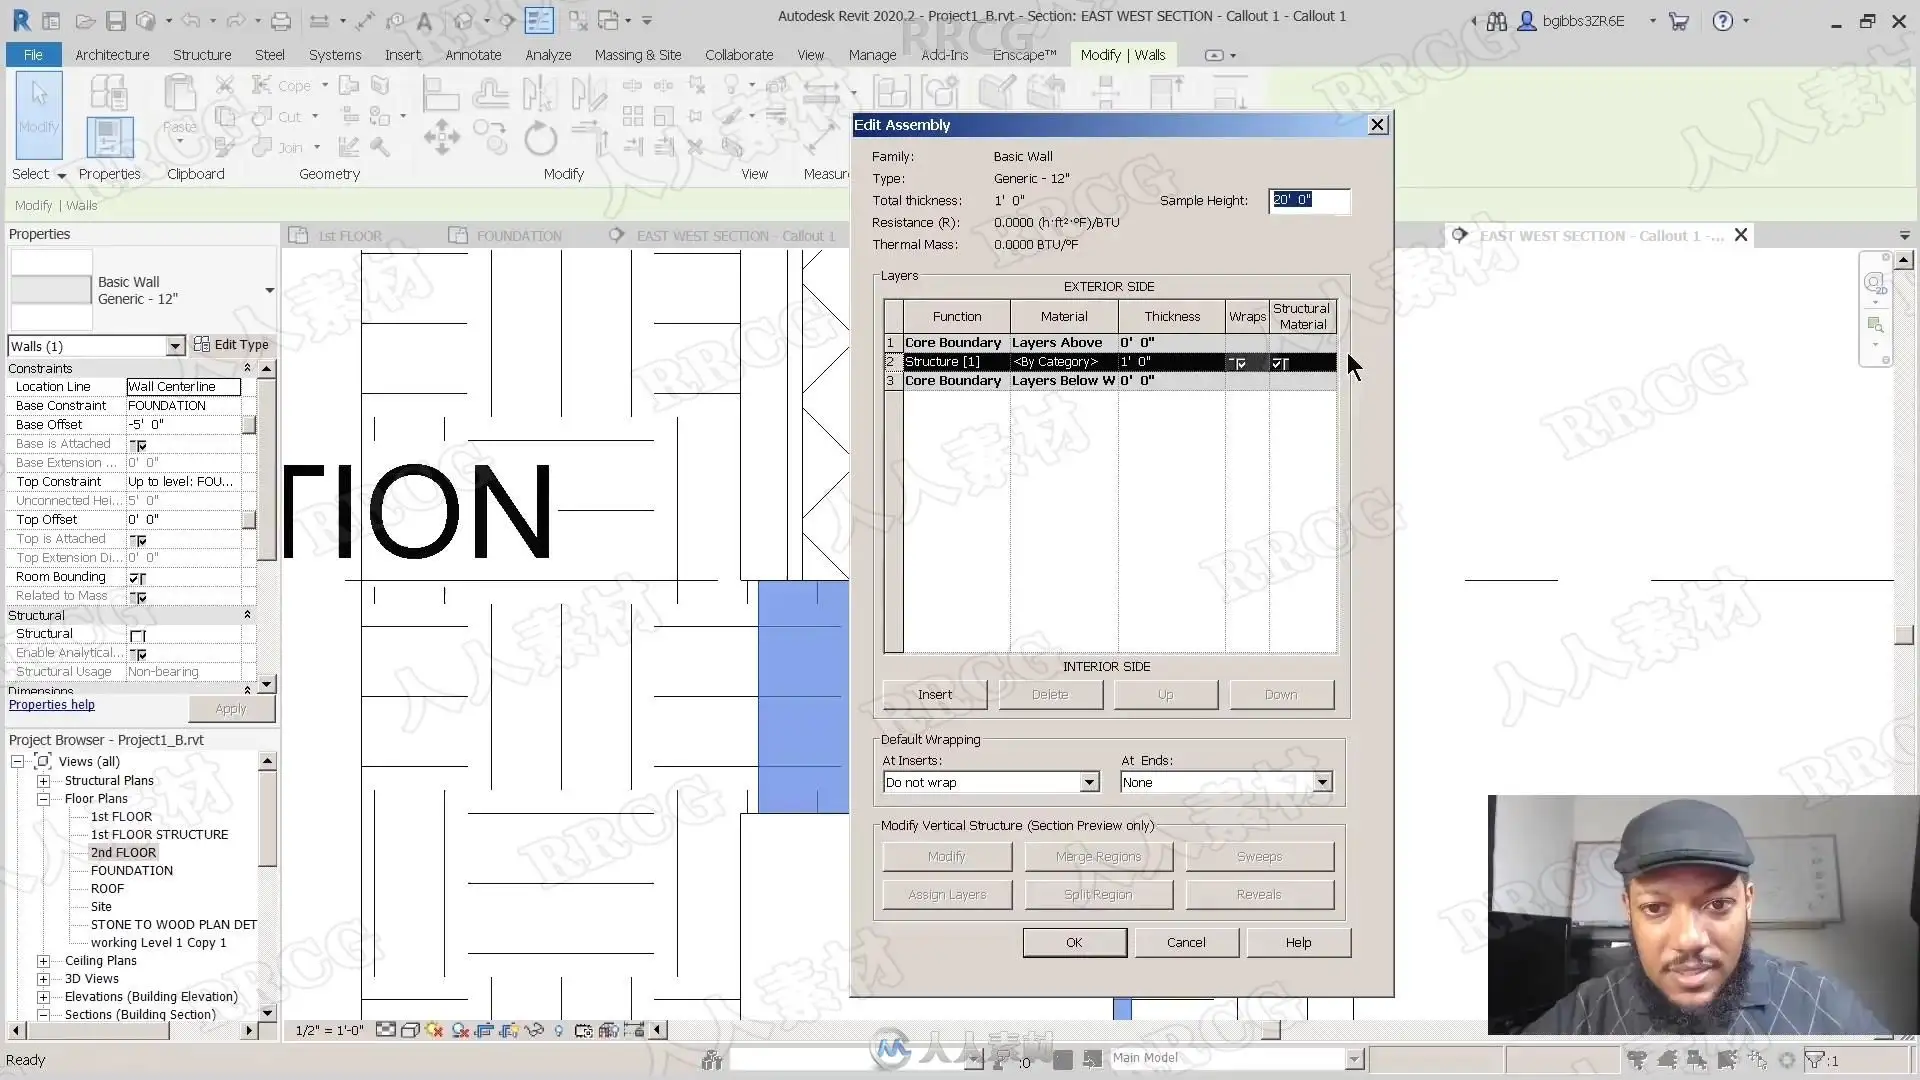The width and height of the screenshot is (1920, 1080).
Task: Expand the Ceiling Plans tree node
Action: tap(43, 961)
